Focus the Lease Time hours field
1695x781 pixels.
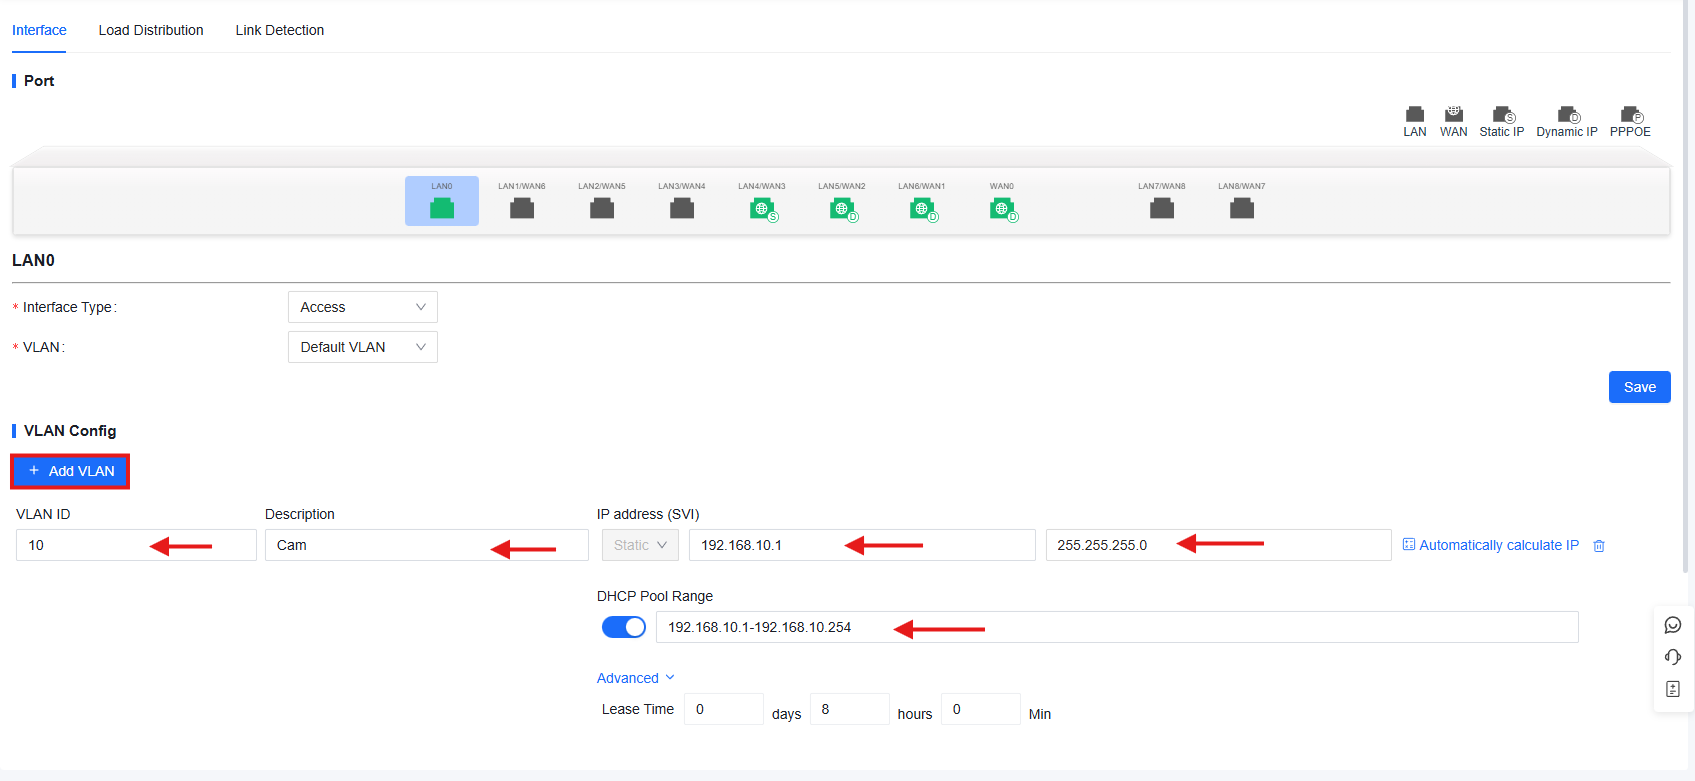pyautogui.click(x=849, y=709)
